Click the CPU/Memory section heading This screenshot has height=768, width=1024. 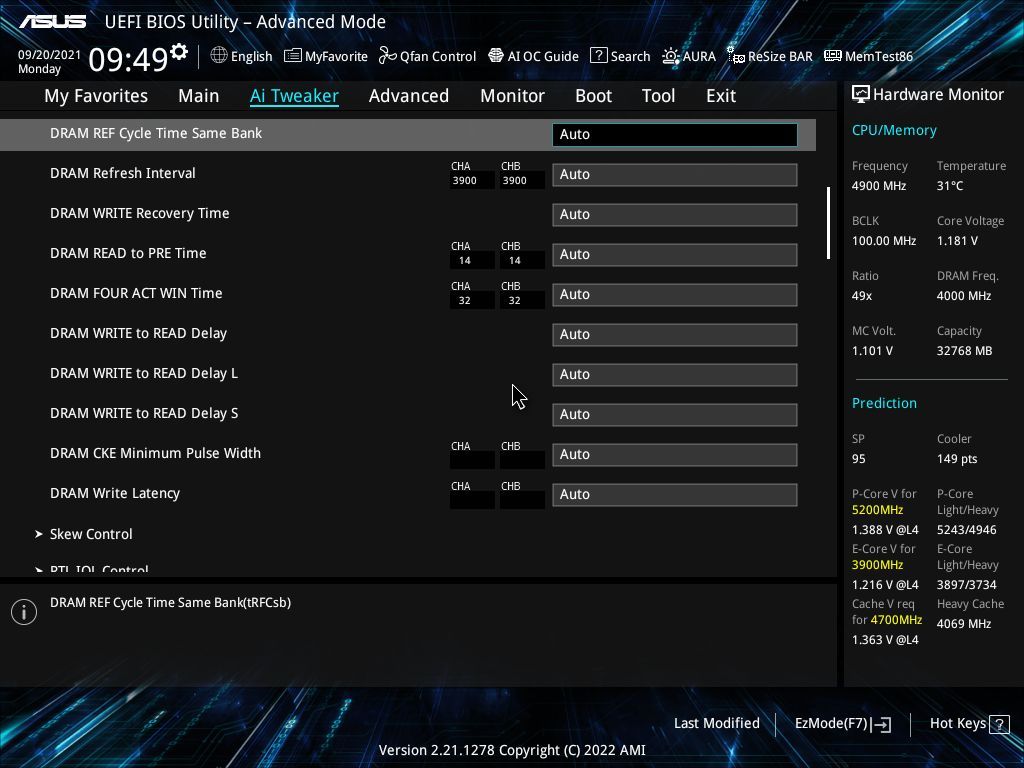[x=894, y=131]
